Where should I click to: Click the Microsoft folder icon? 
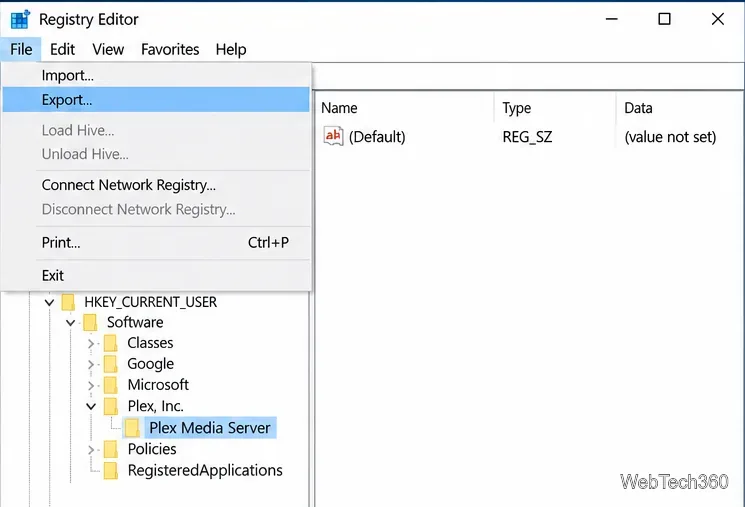click(110, 385)
